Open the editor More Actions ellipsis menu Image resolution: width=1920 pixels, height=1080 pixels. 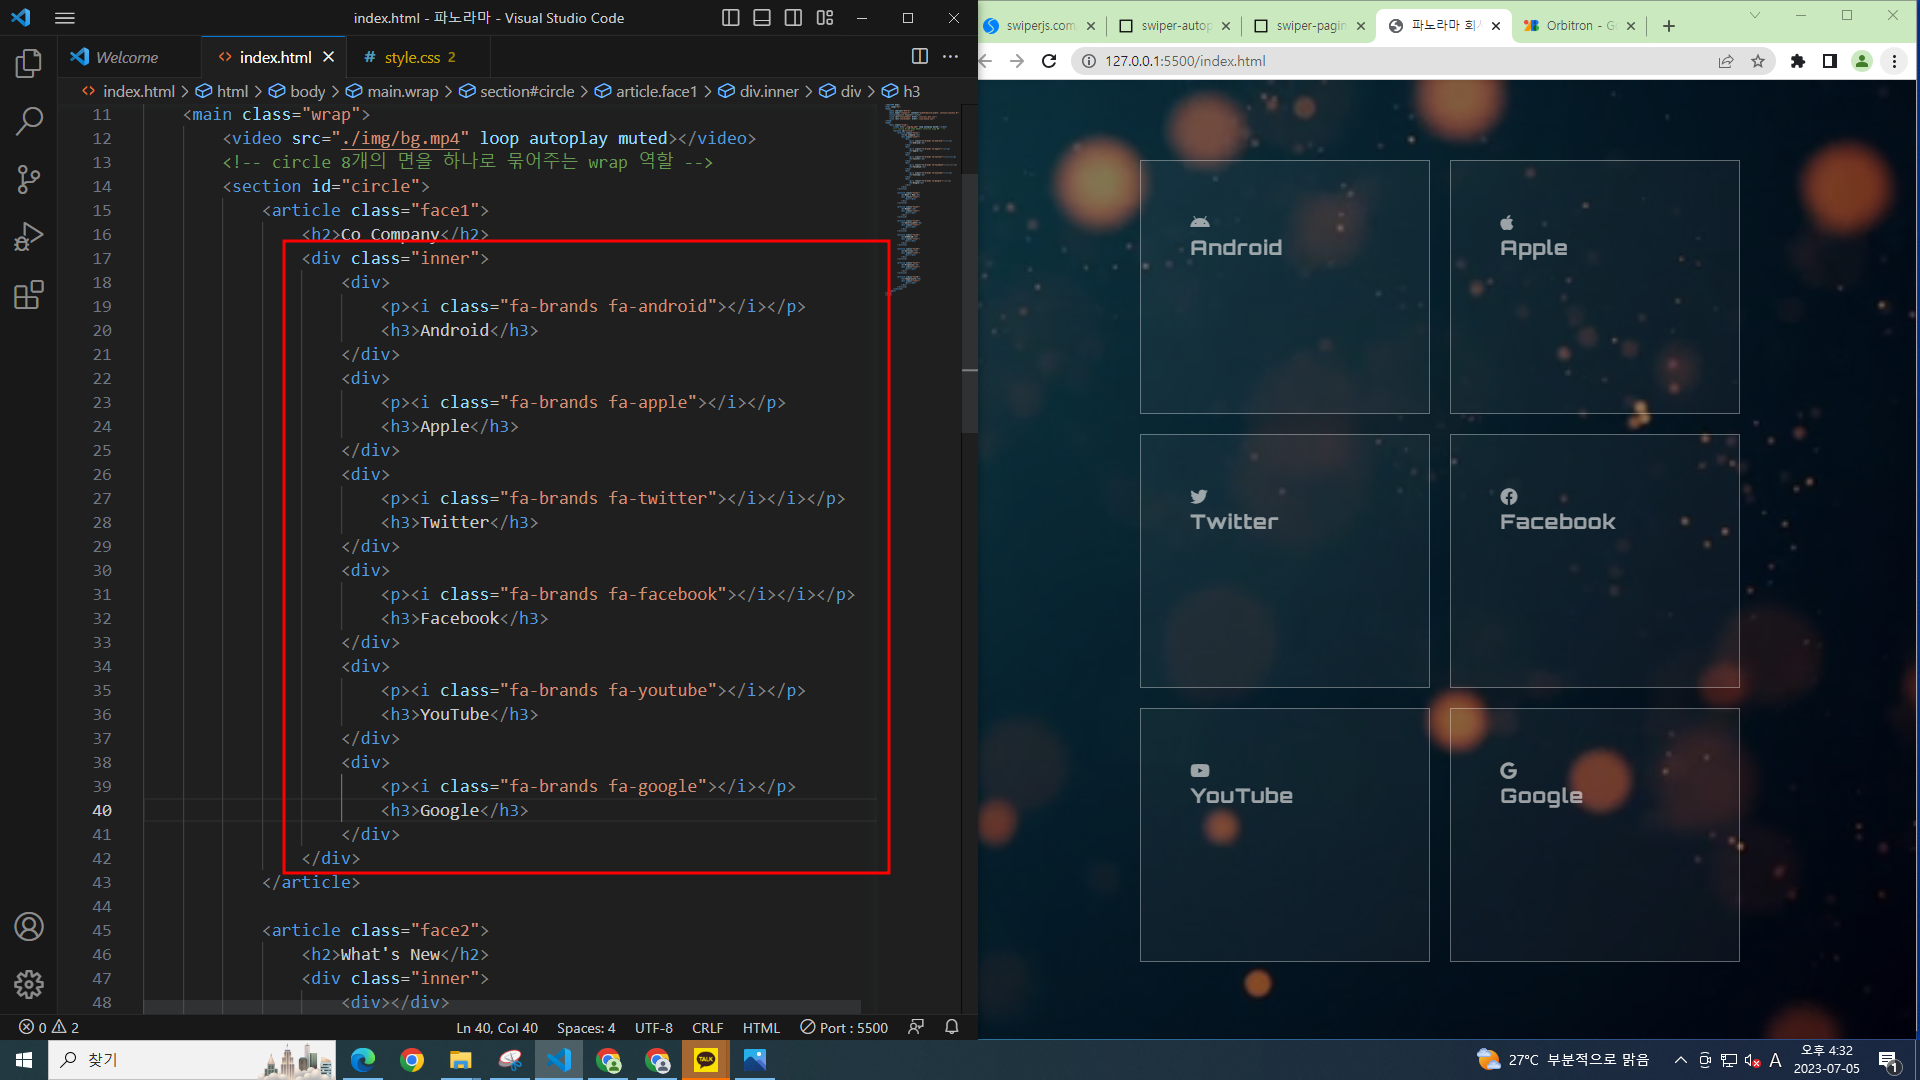point(950,57)
